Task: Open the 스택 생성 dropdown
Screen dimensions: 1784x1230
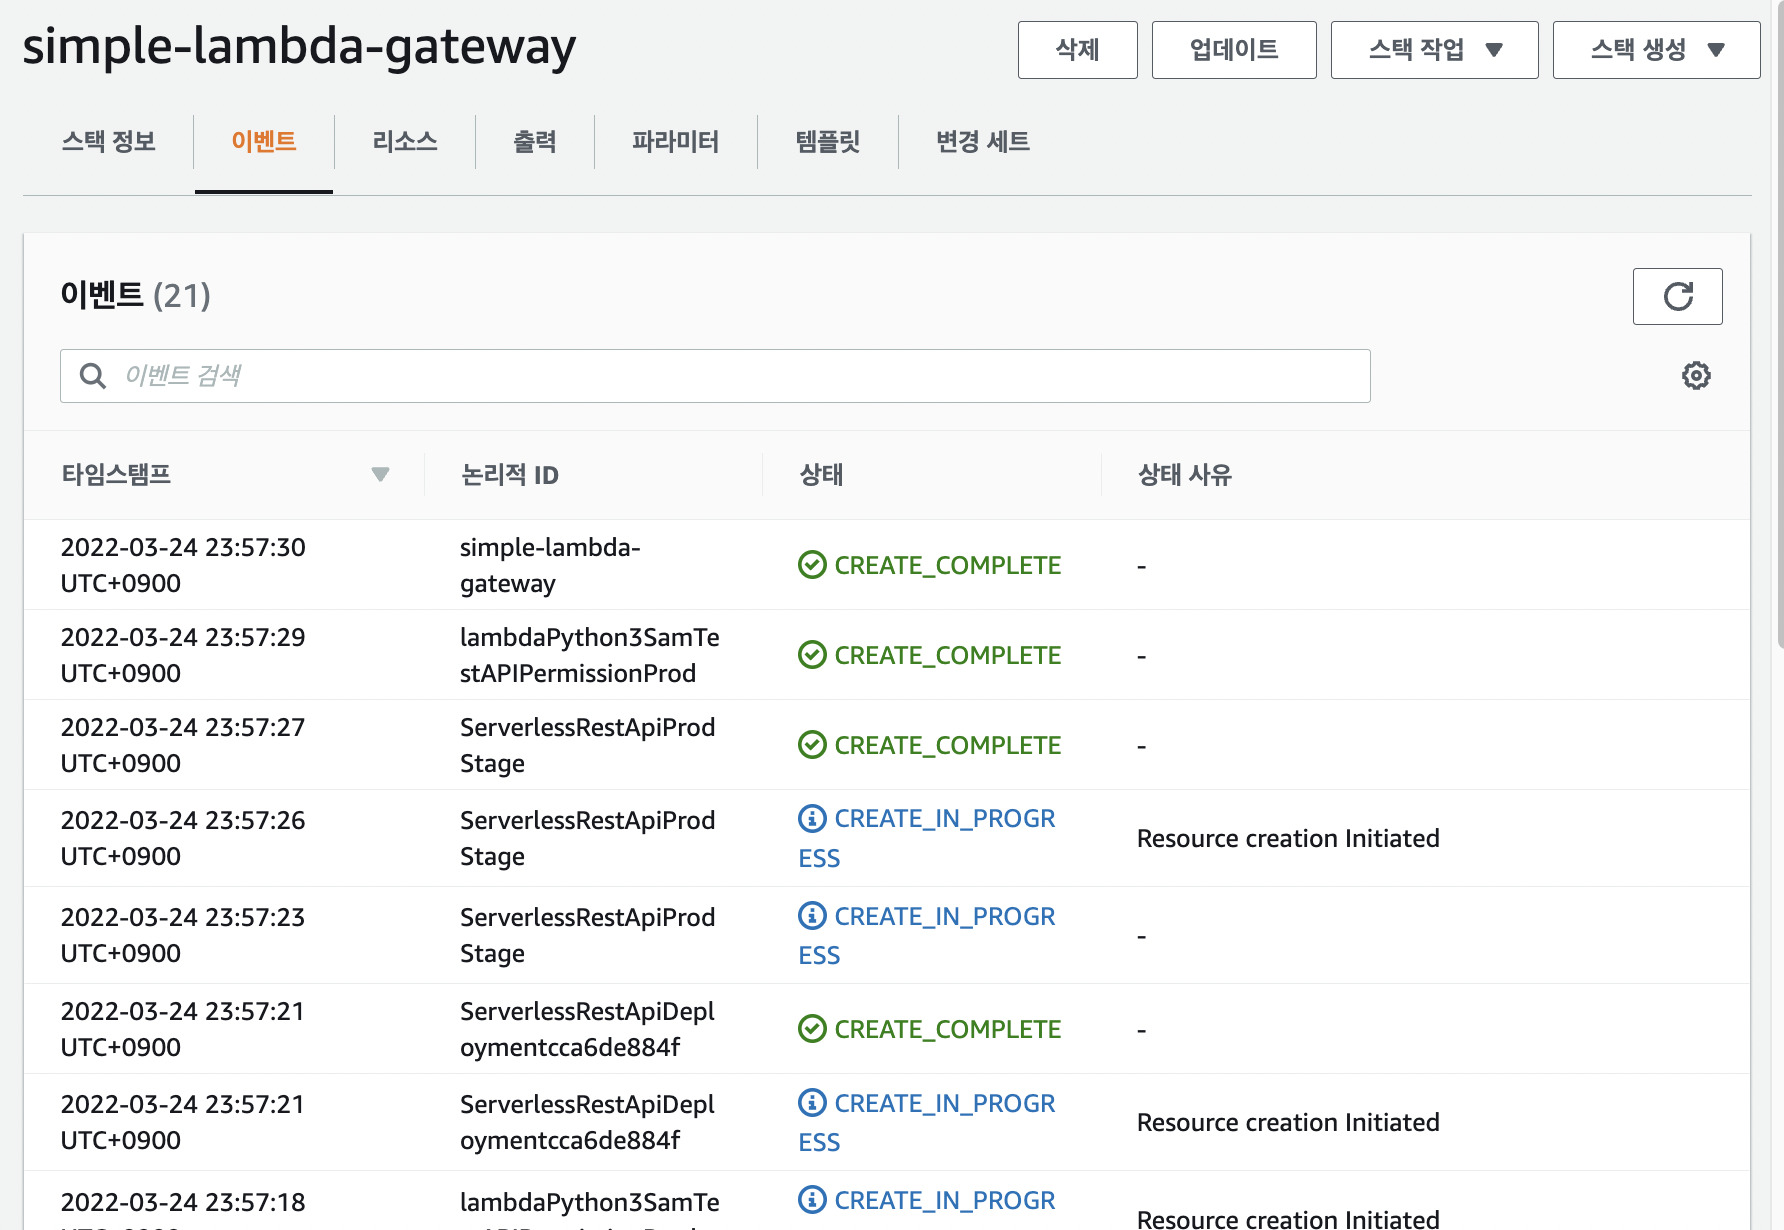Action: coord(1656,50)
